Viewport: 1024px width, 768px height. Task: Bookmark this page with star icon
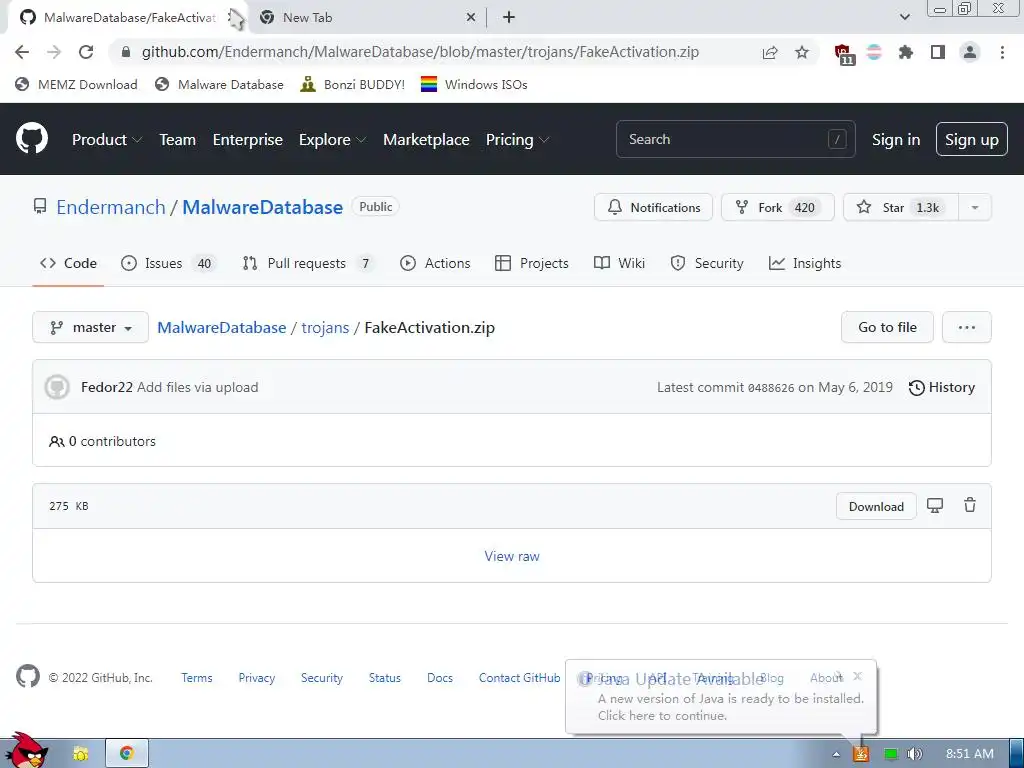(x=802, y=52)
